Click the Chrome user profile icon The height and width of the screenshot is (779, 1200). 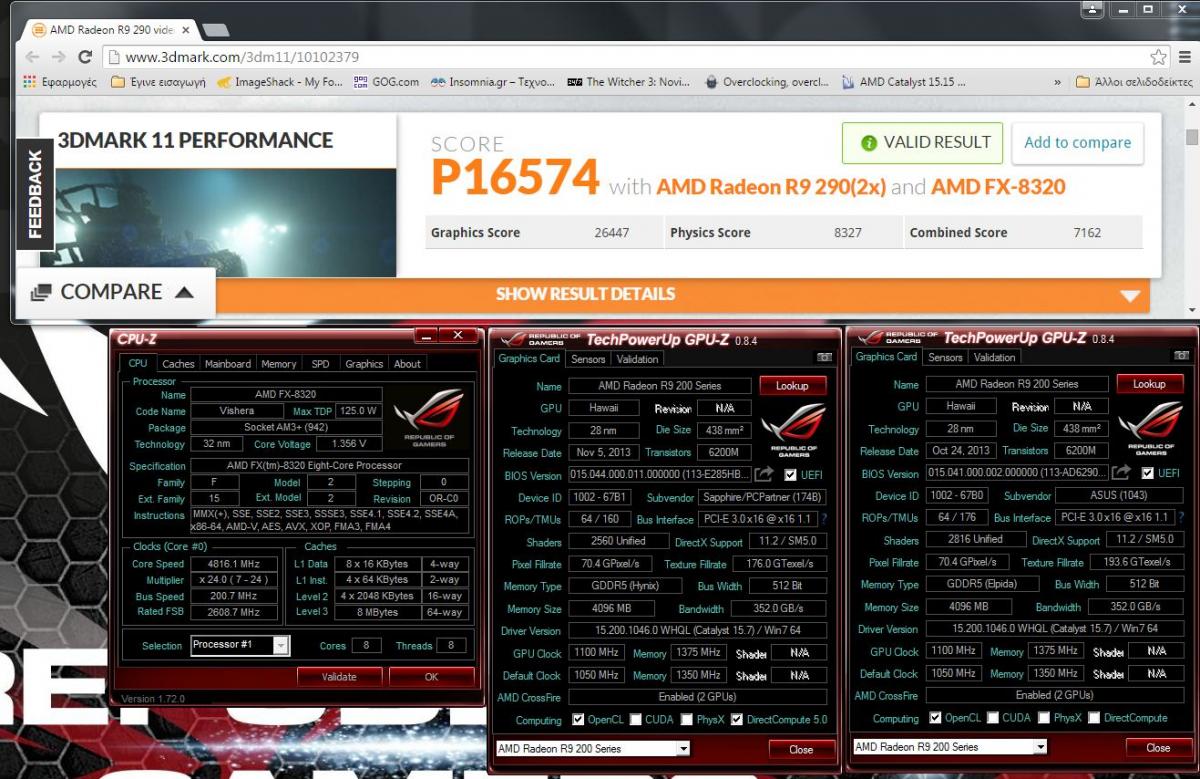point(1092,9)
